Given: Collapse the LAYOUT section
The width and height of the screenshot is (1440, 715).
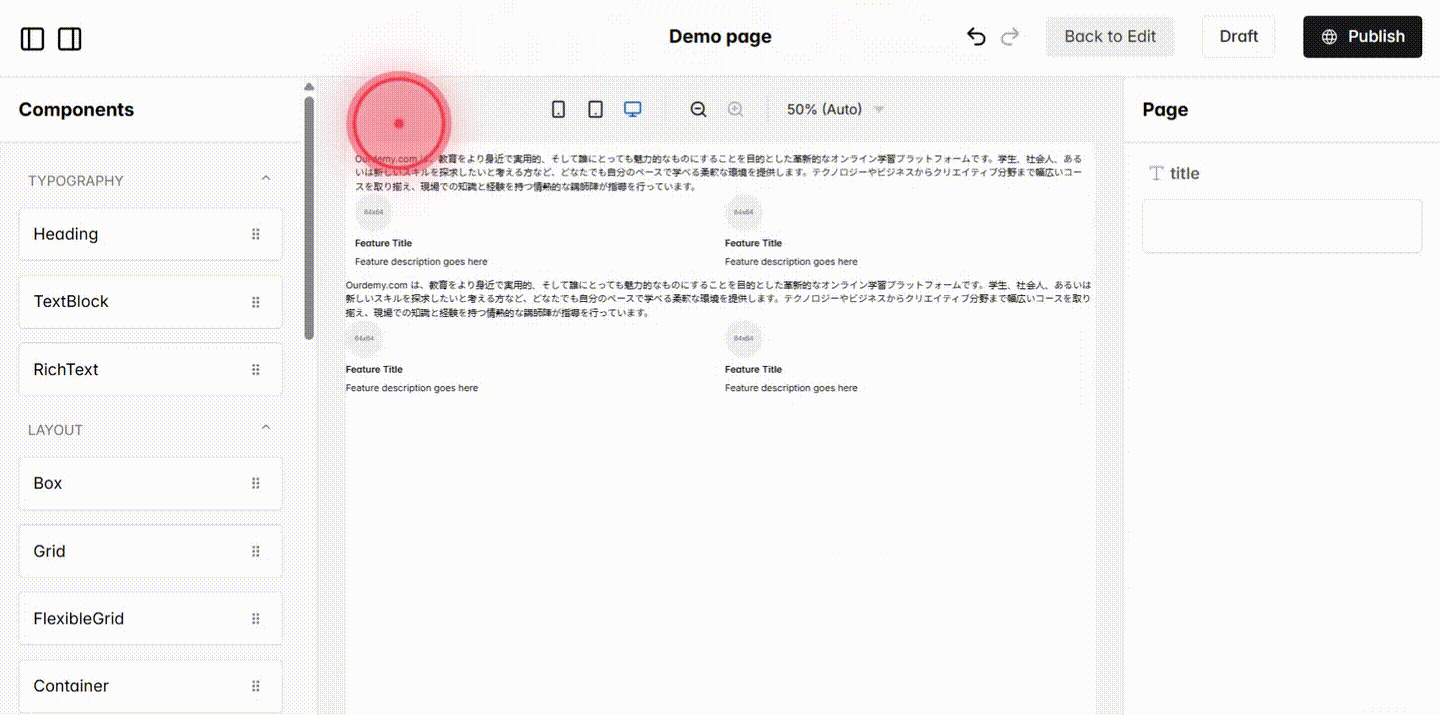Looking at the screenshot, I should point(265,426).
